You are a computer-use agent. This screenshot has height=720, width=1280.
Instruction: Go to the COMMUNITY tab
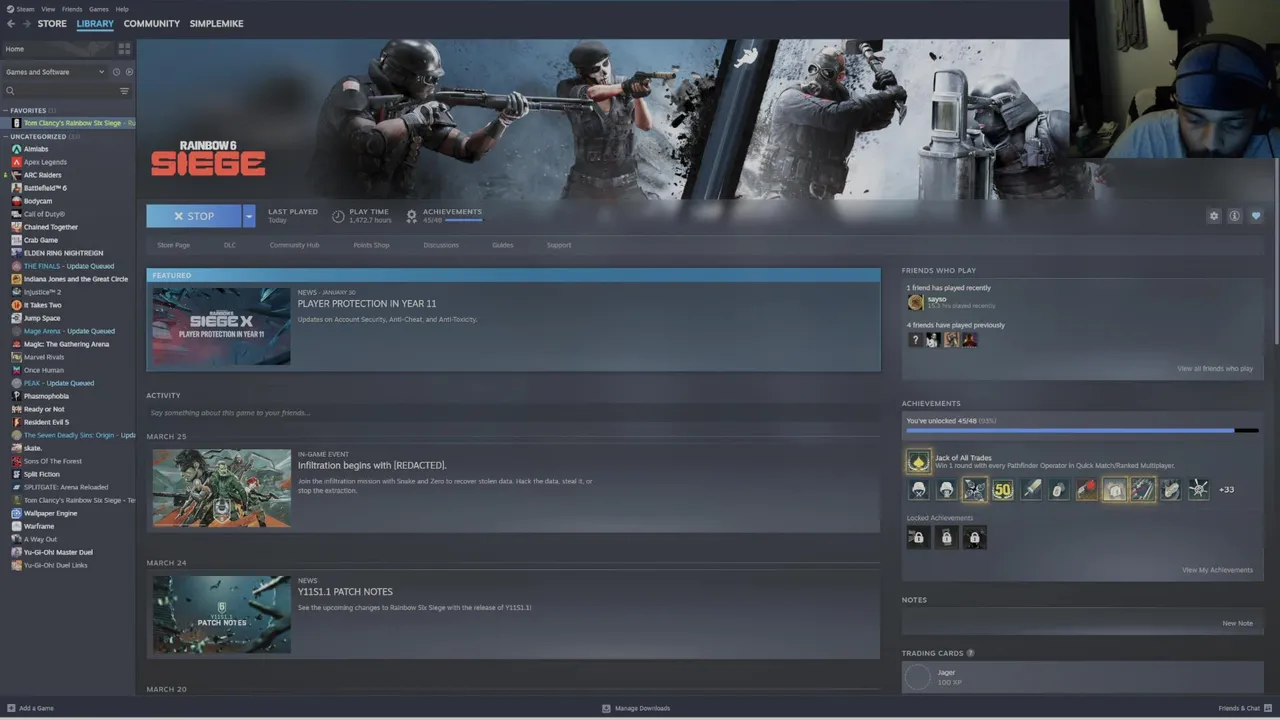click(152, 23)
